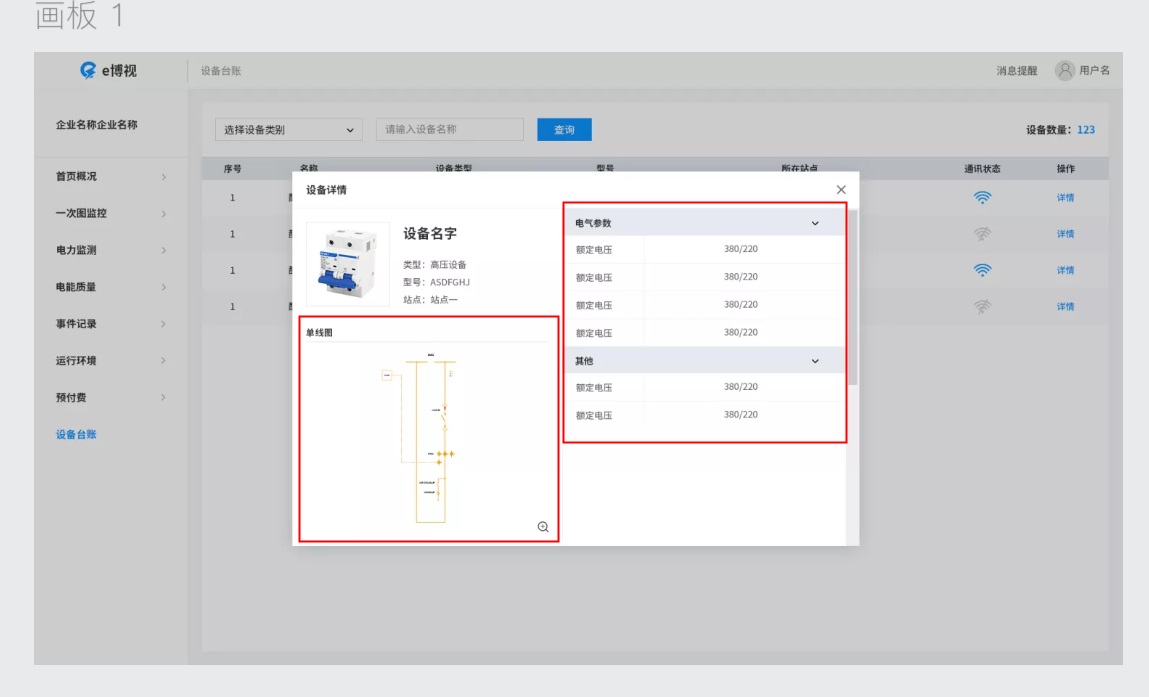Open 电力监测 in sidebar
The height and width of the screenshot is (697, 1149).
click(110, 250)
